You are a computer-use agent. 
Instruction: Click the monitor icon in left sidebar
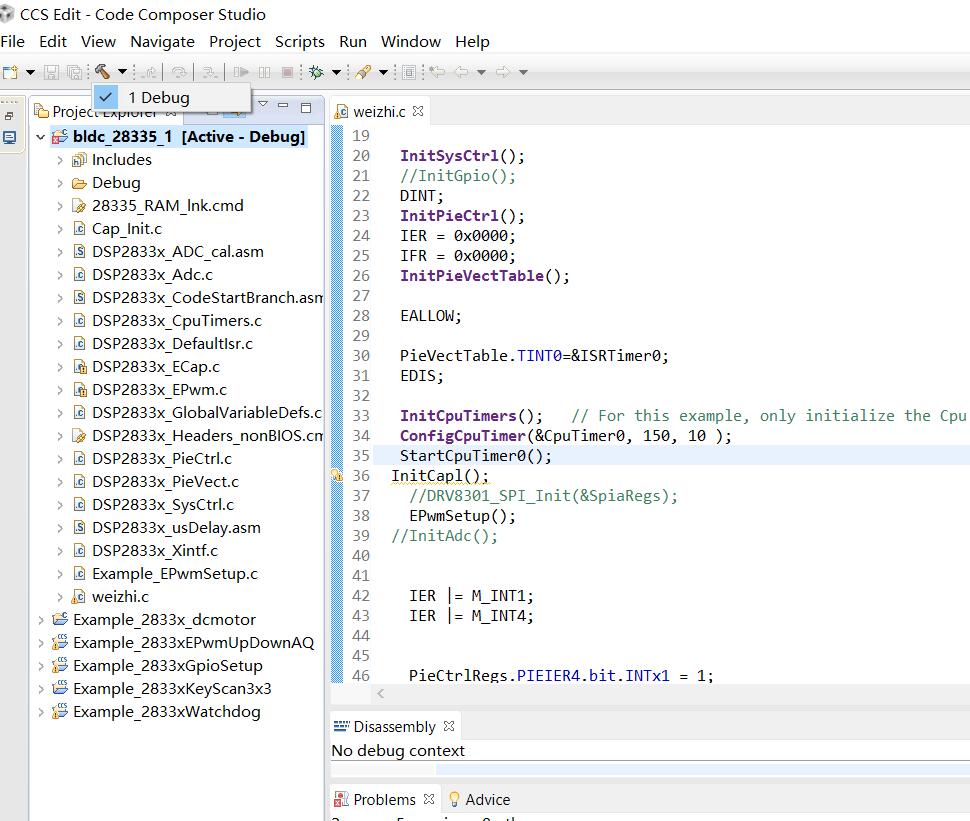9,137
